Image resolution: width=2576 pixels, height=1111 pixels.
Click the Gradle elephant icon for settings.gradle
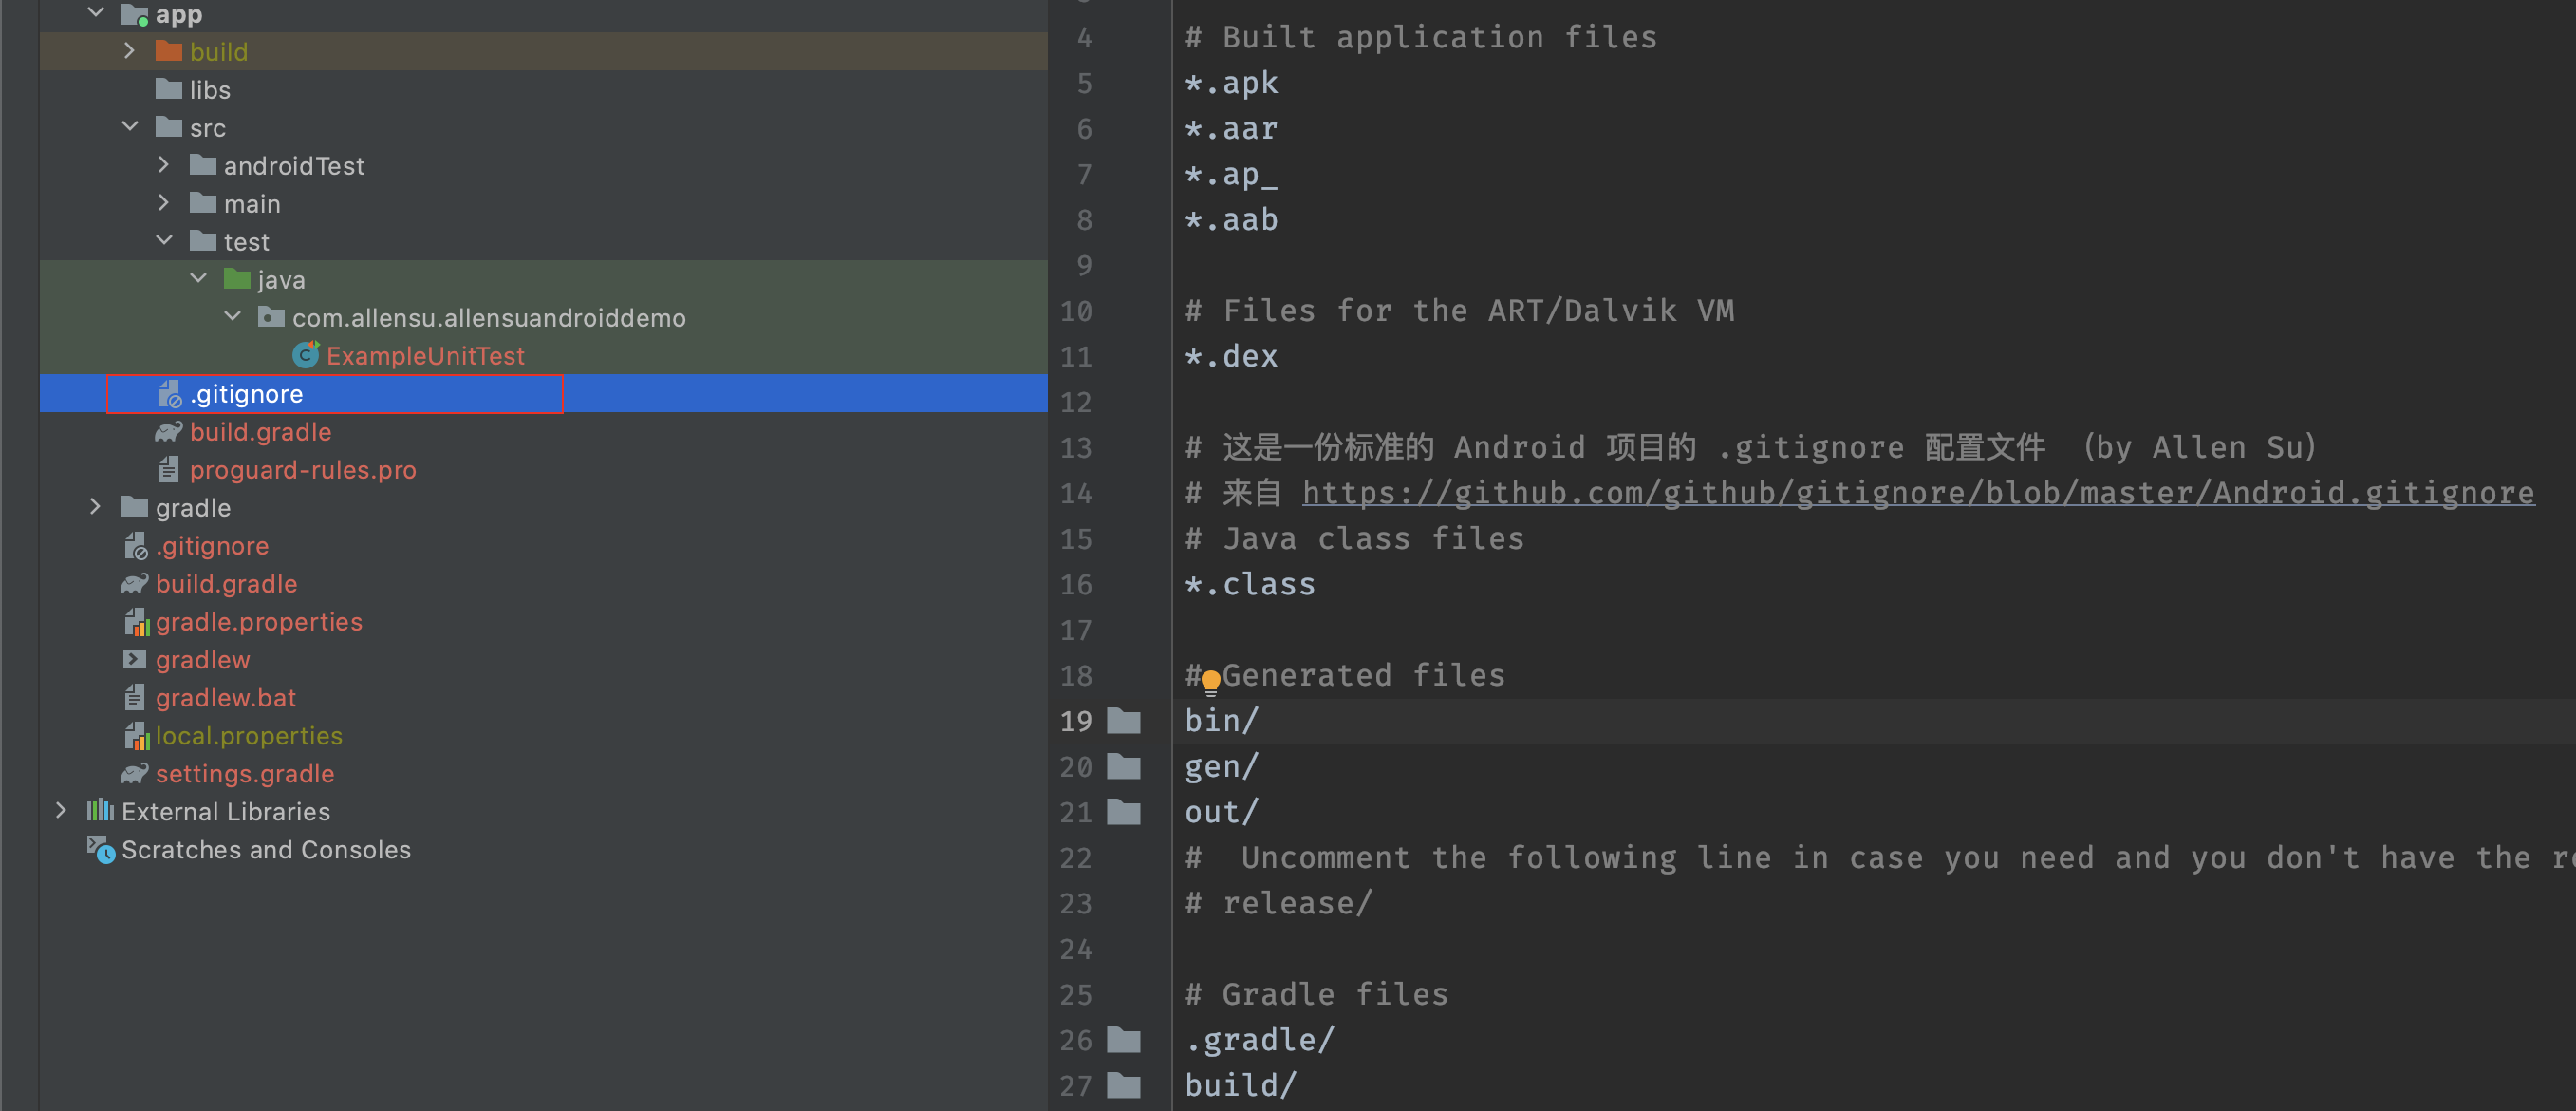(x=134, y=773)
